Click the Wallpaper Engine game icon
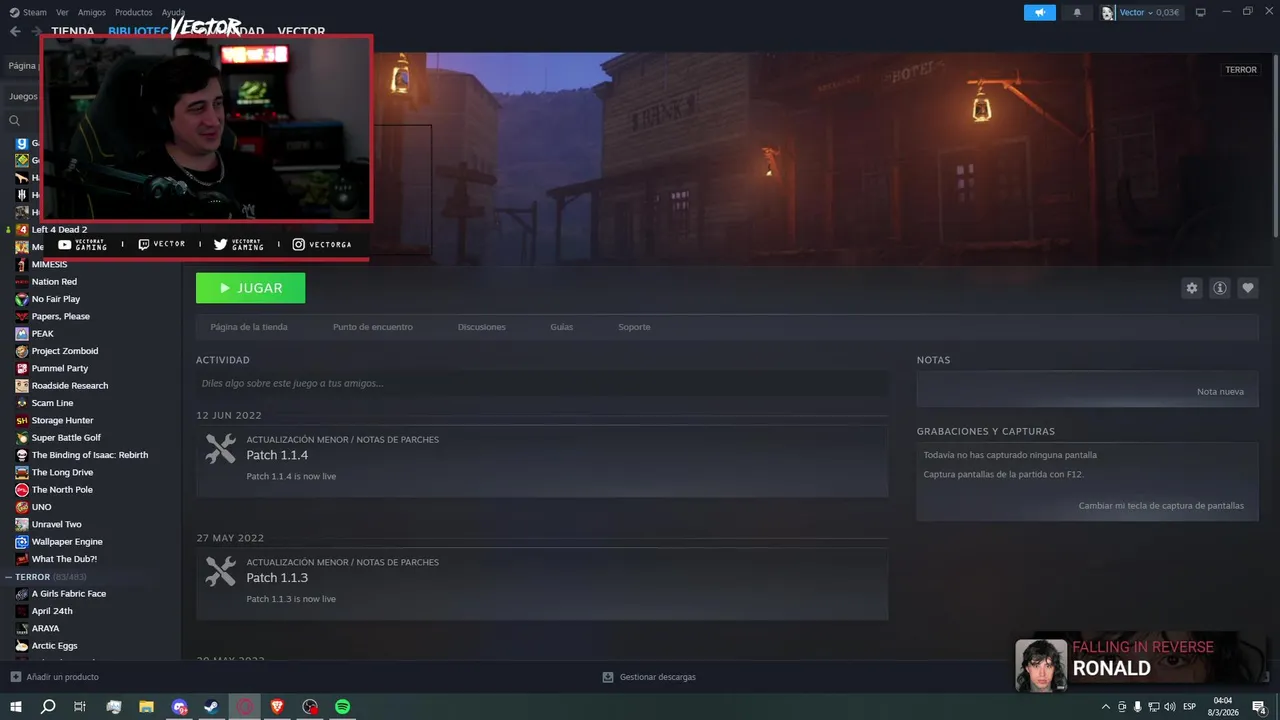1280x720 pixels. coord(22,541)
